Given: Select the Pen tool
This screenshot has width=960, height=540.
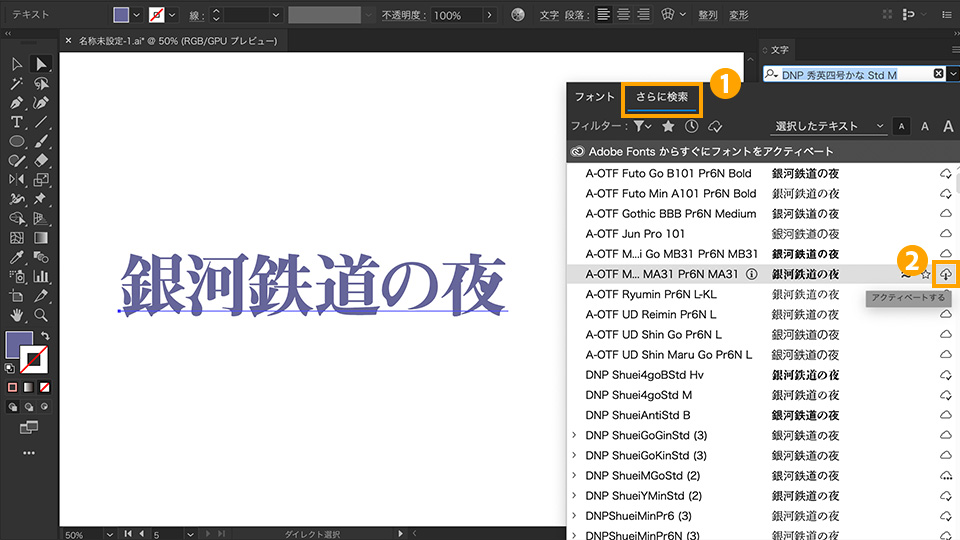Looking at the screenshot, I should 17,103.
